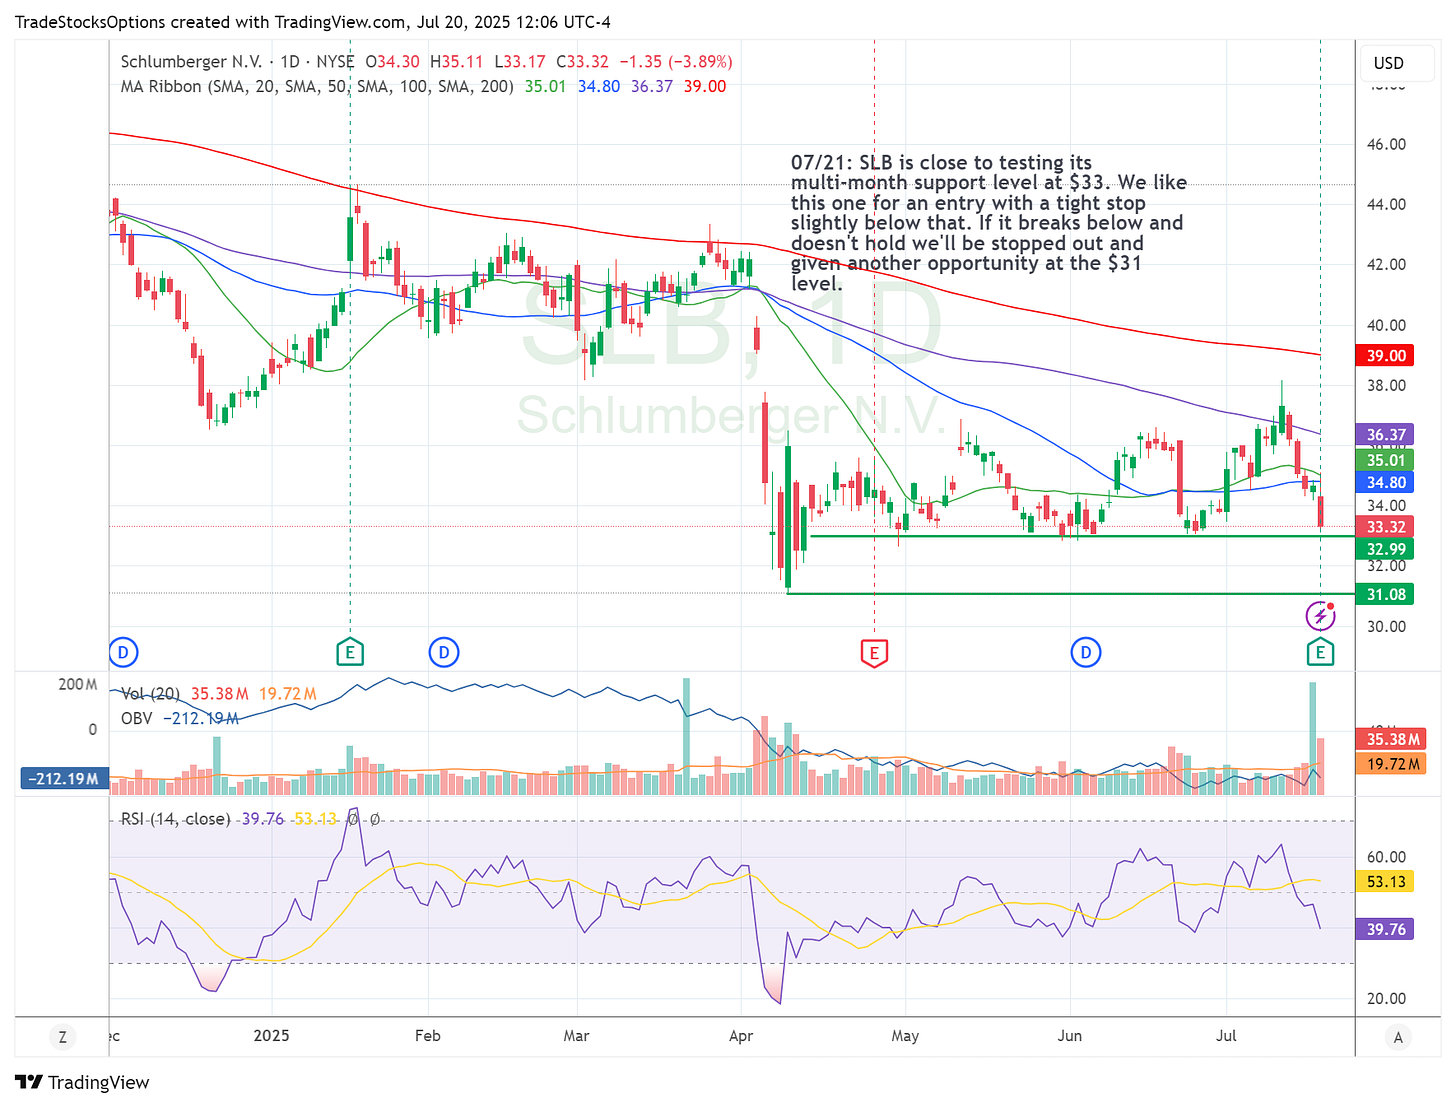The width and height of the screenshot is (1456, 1107).
Task: Click the 200M volume axis label
Action: click(x=78, y=685)
